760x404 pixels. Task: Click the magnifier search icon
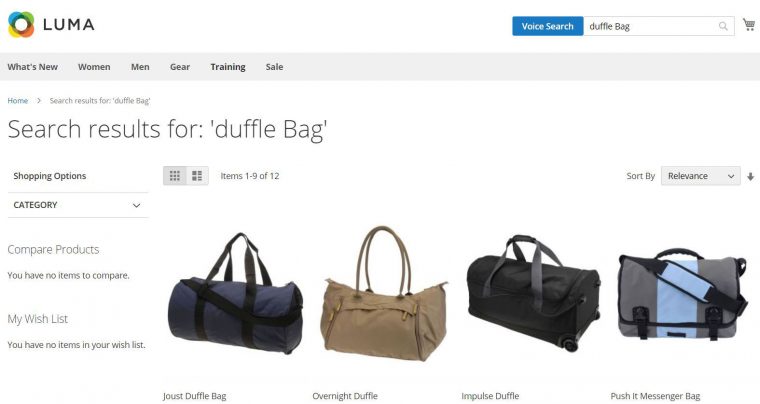coord(723,26)
